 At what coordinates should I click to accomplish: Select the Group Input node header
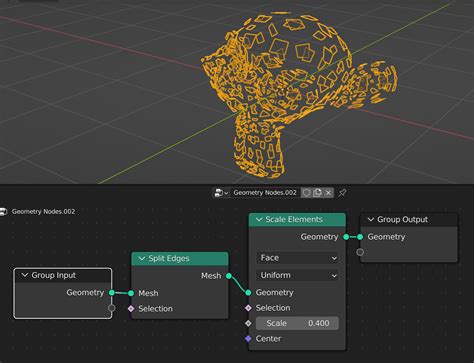click(63, 275)
